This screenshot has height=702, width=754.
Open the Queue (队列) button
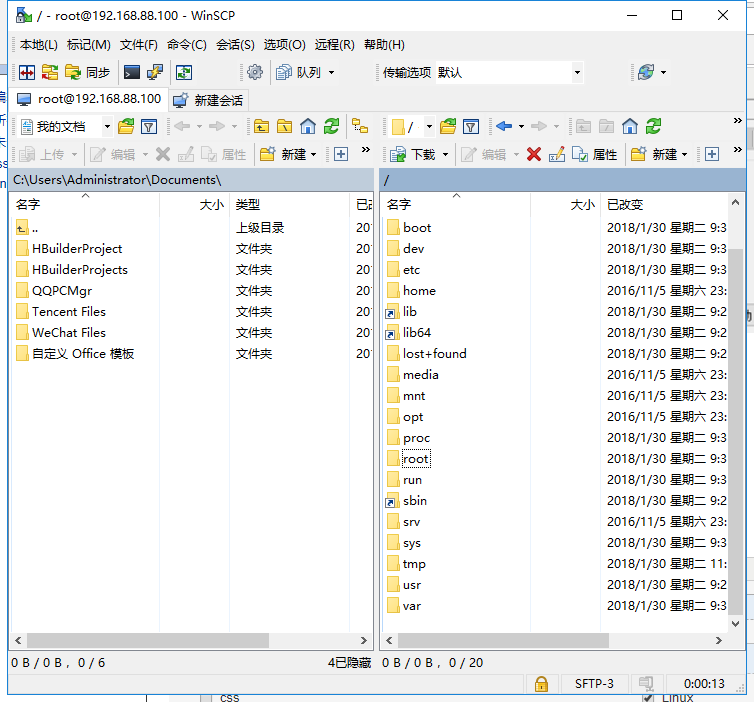299,73
